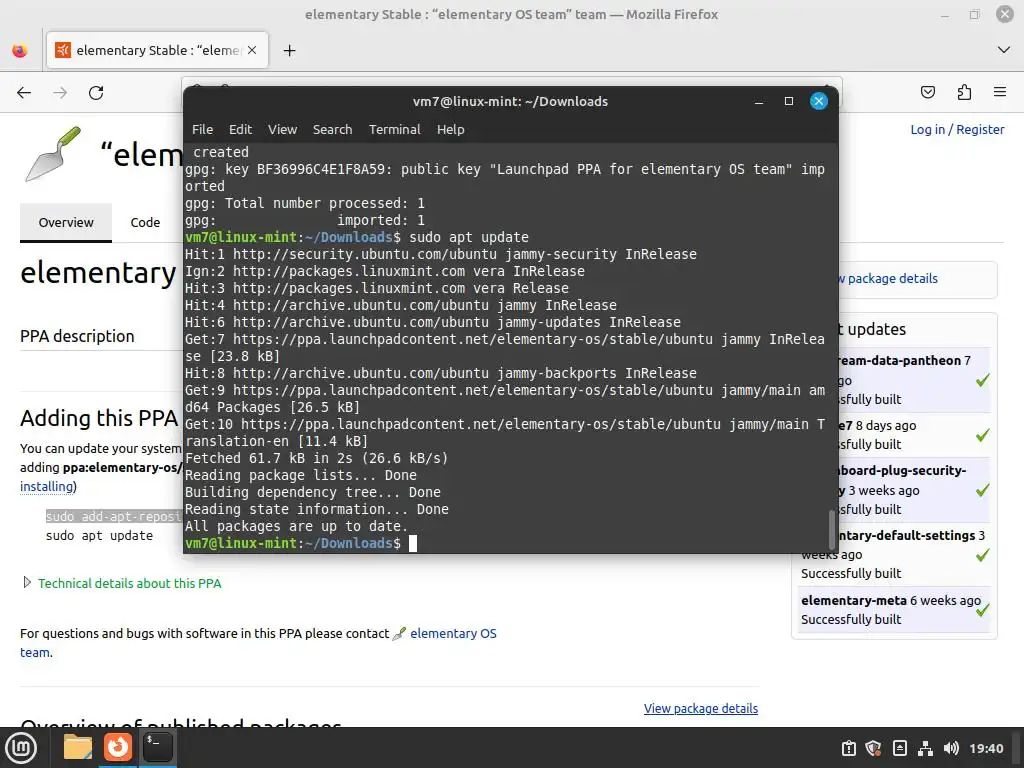Open the terminal Edit menu

[240, 129]
